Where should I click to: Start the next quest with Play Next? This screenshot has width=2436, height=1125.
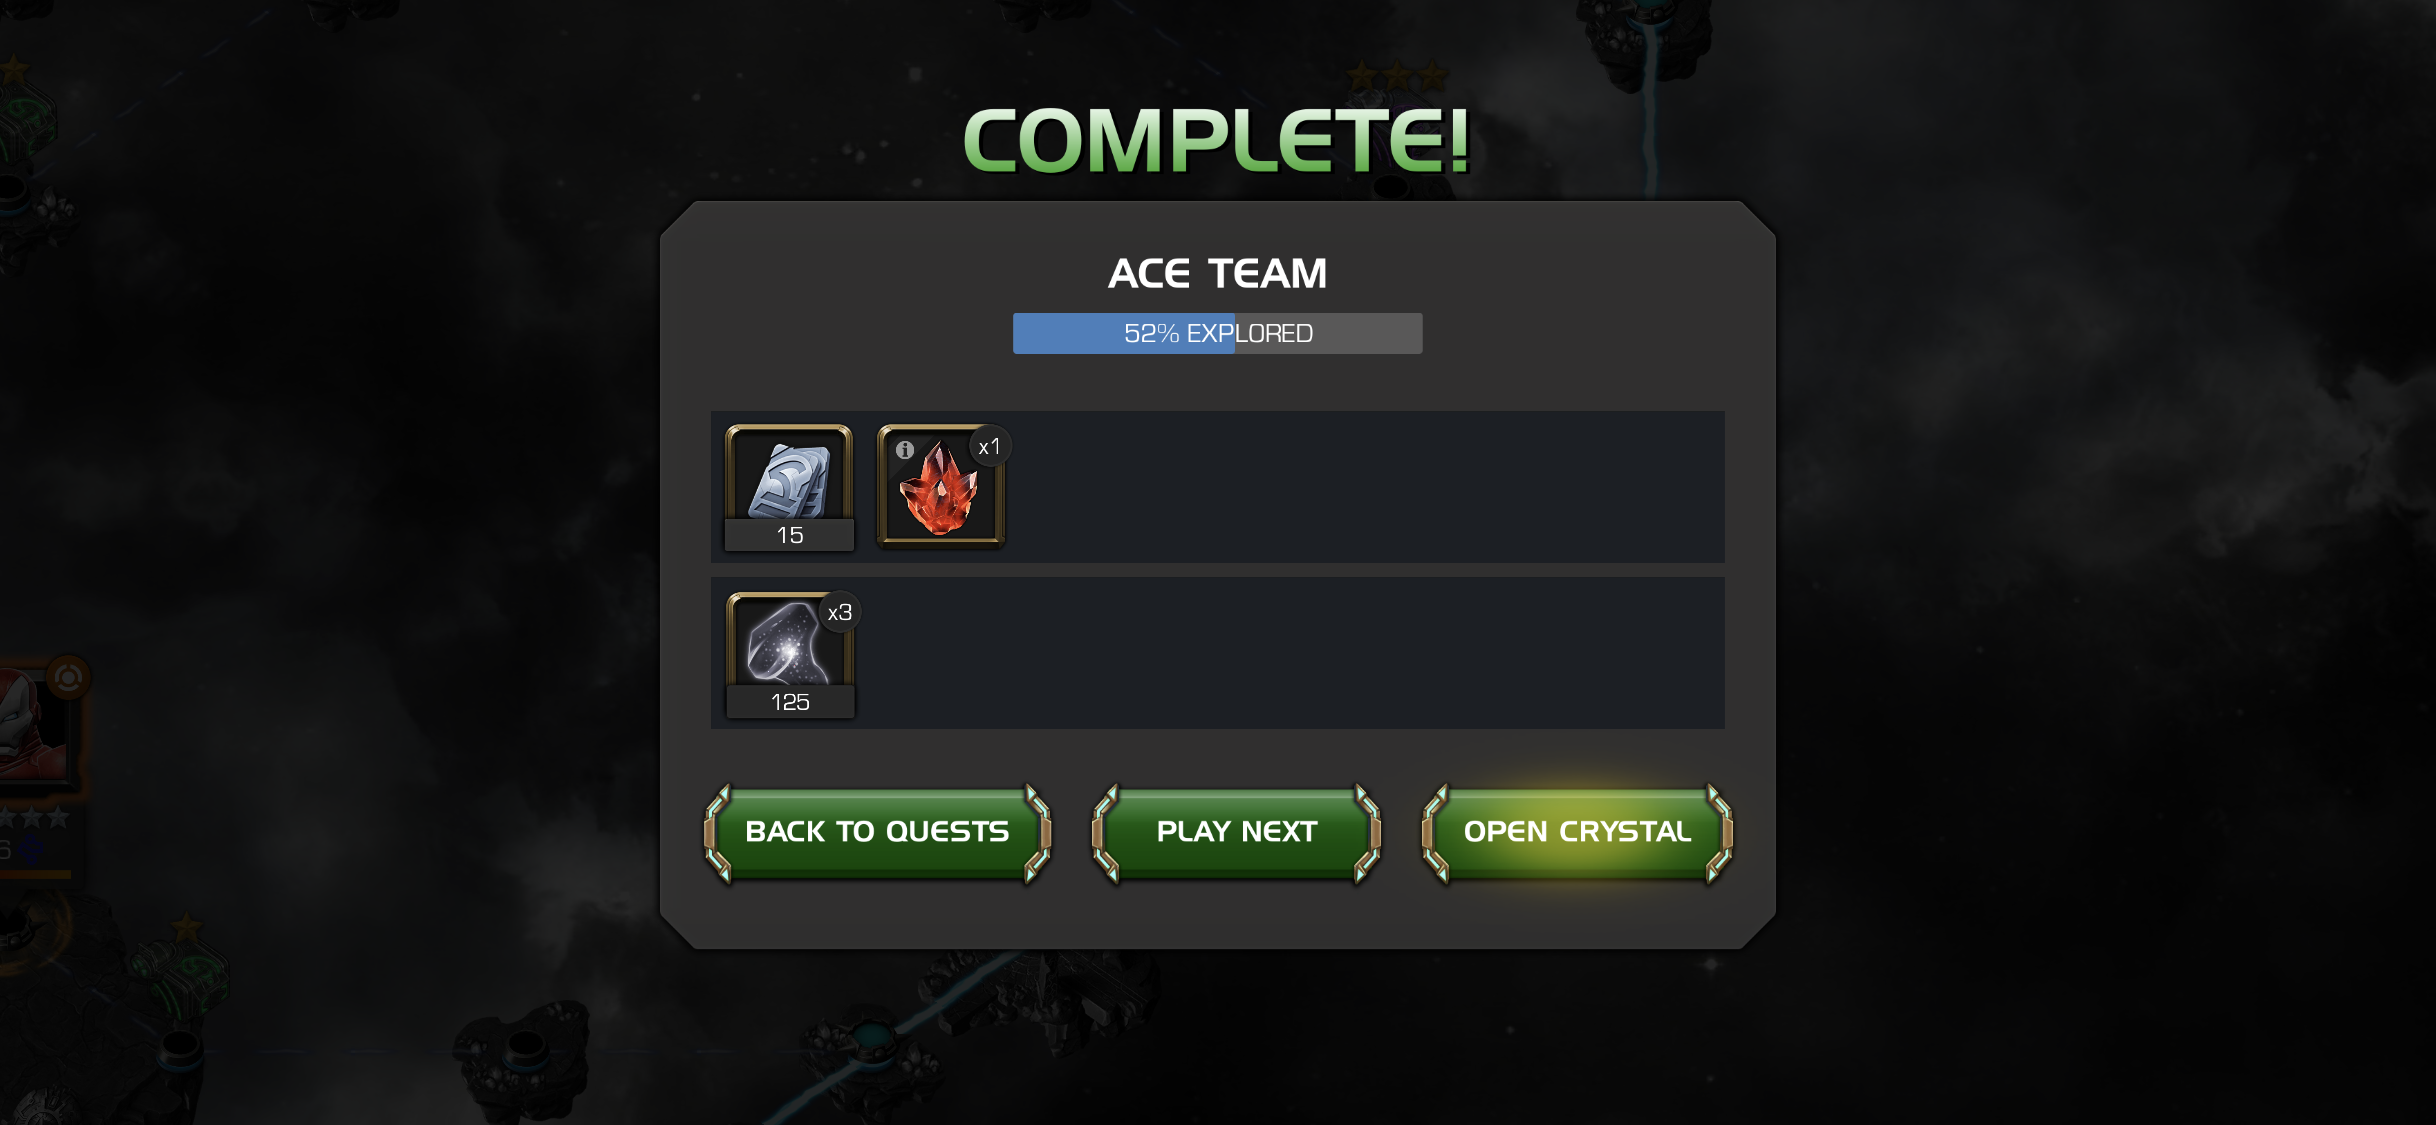(1236, 833)
